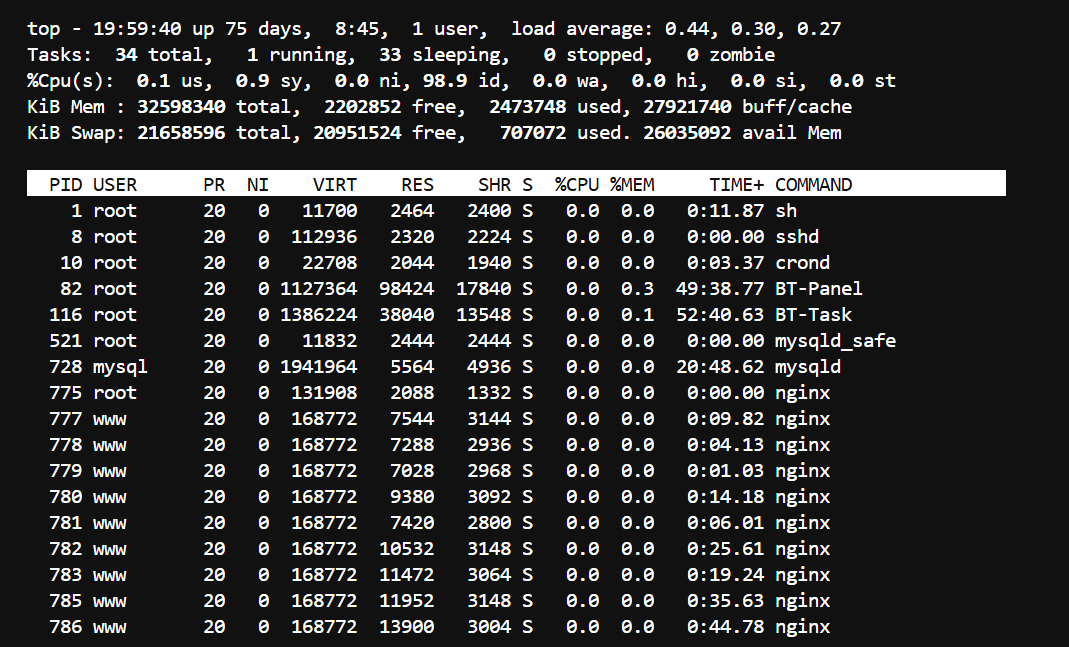Image resolution: width=1069 pixels, height=647 pixels.
Task: Click PID 775 in the root nginx row
Action: (x=65, y=393)
